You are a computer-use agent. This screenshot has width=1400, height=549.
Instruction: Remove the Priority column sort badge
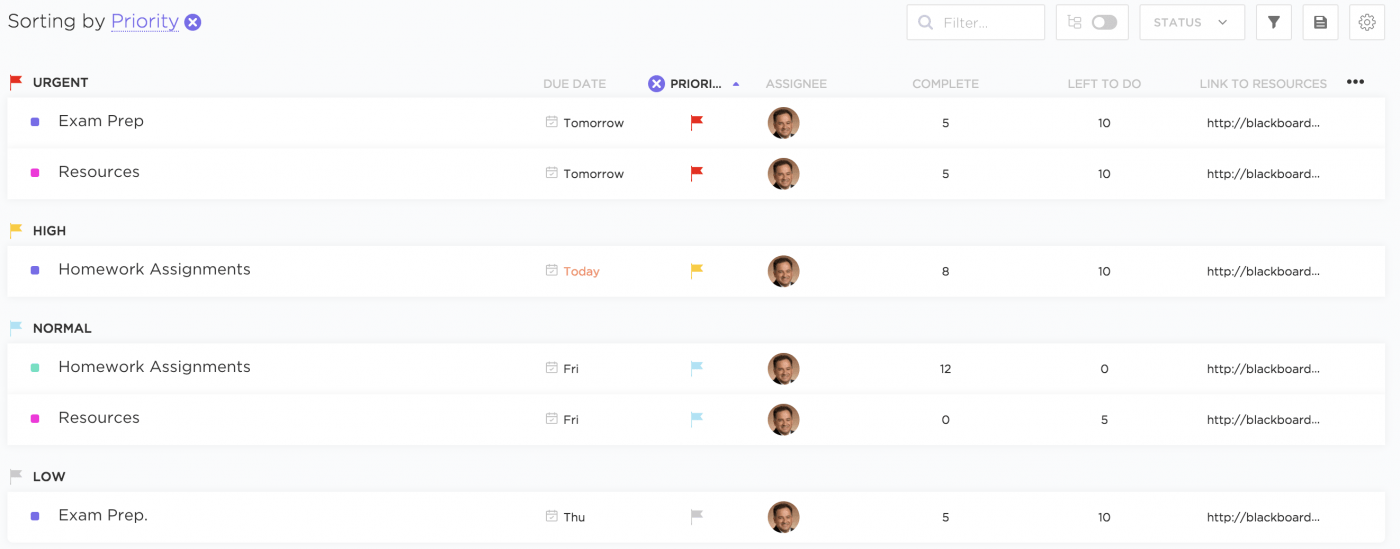[x=656, y=84]
